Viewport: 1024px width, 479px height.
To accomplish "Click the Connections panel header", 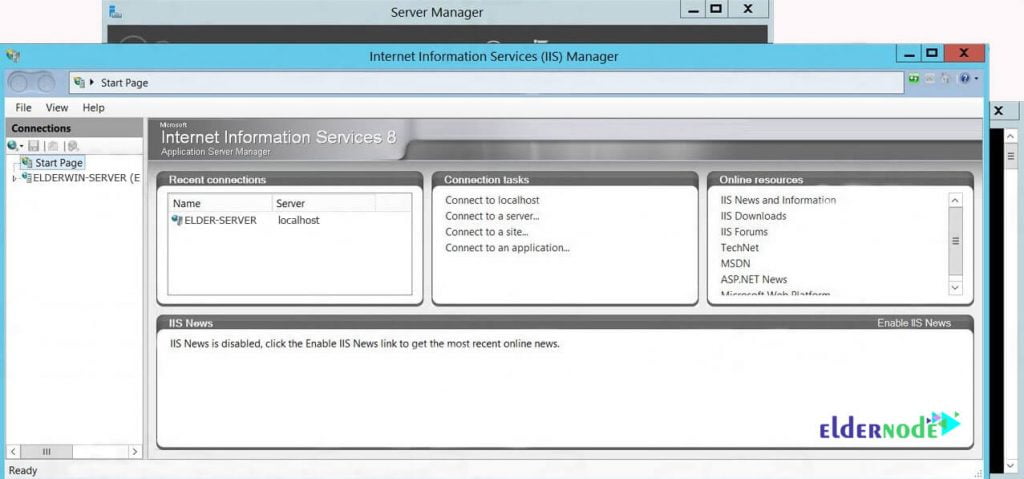I will click(74, 128).
